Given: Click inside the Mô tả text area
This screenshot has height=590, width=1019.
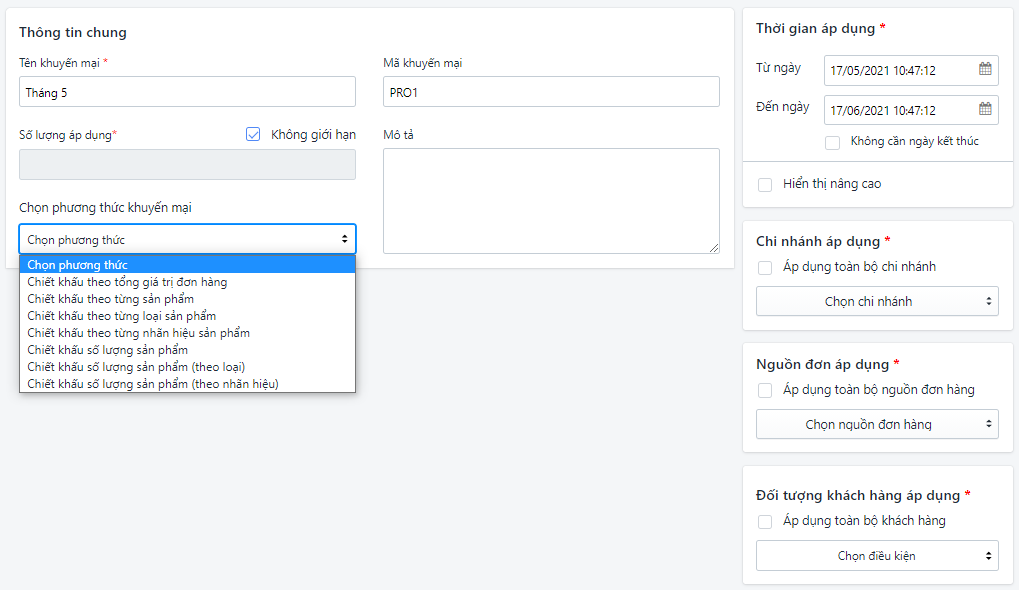Looking at the screenshot, I should point(550,200).
